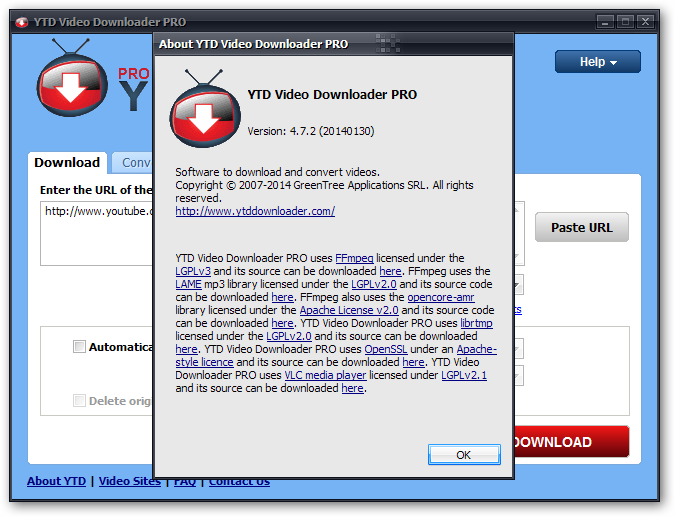
Task: Maximize the YTD Video Downloader window
Action: pos(625,22)
